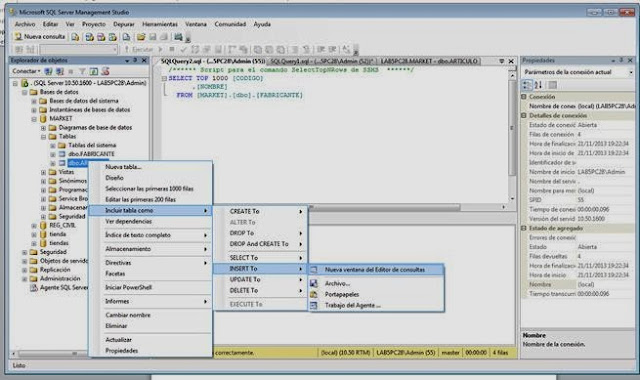The height and width of the screenshot is (380, 640).
Task: Click the MARKET database cylinder icon
Action: tap(43, 119)
